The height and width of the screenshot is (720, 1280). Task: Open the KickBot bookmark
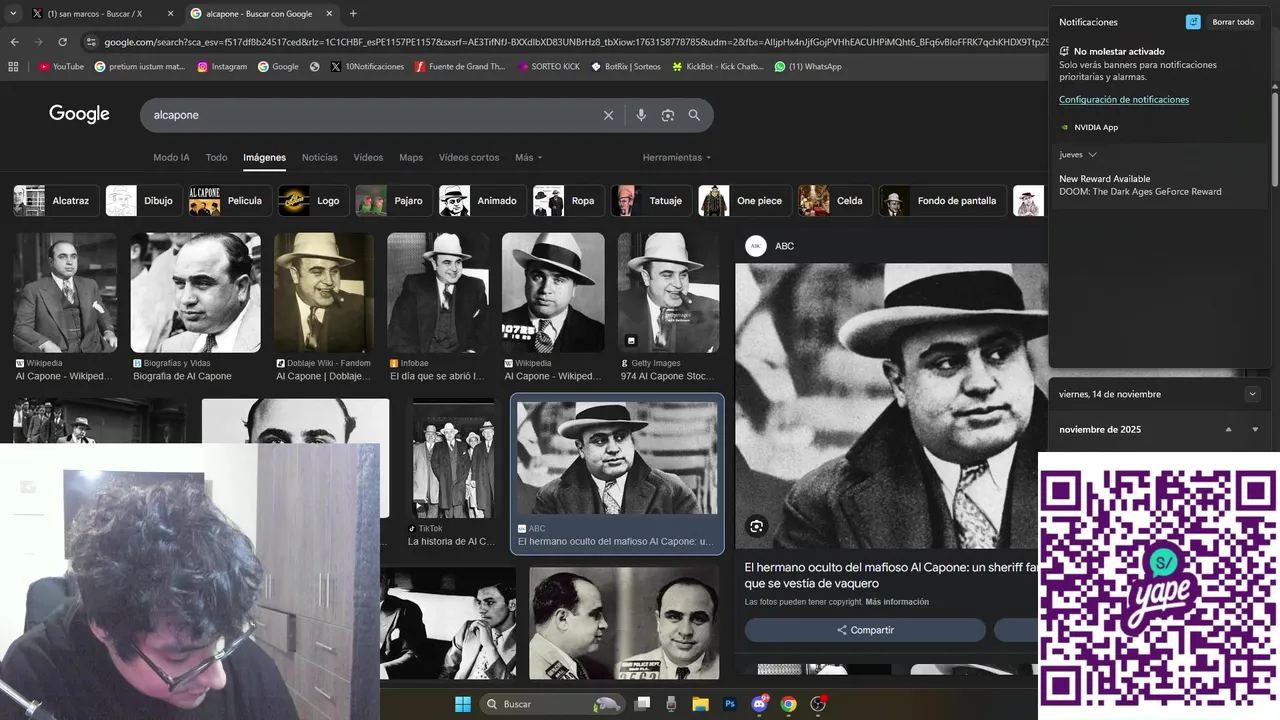(717, 66)
